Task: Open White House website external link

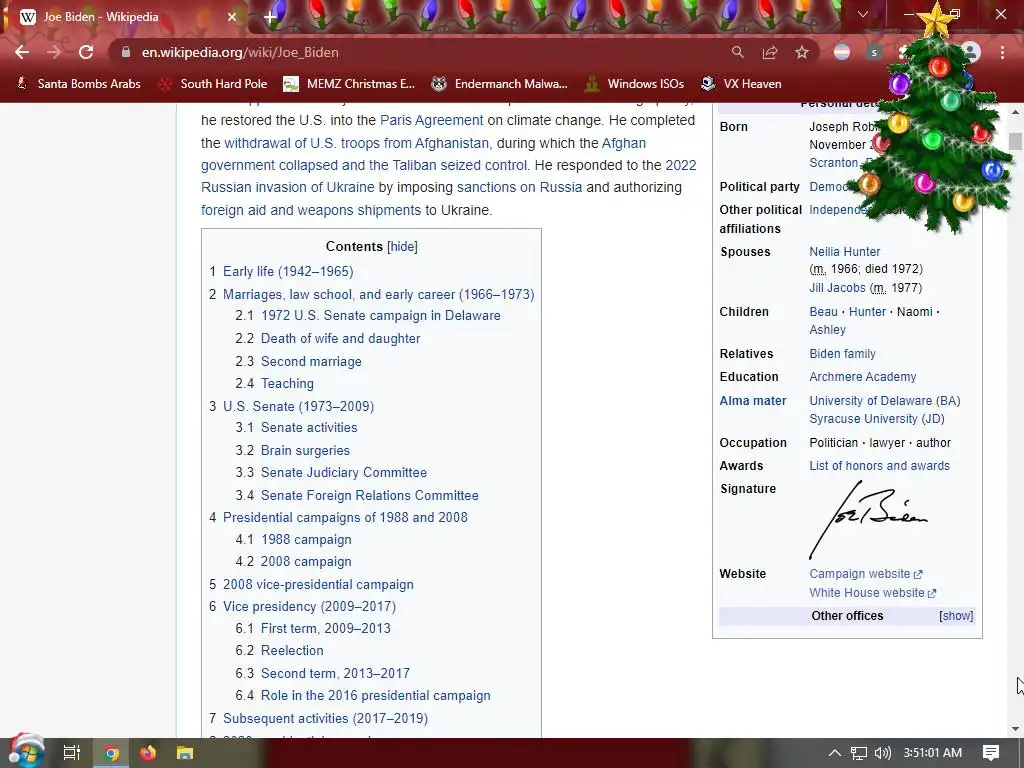Action: click(873, 593)
